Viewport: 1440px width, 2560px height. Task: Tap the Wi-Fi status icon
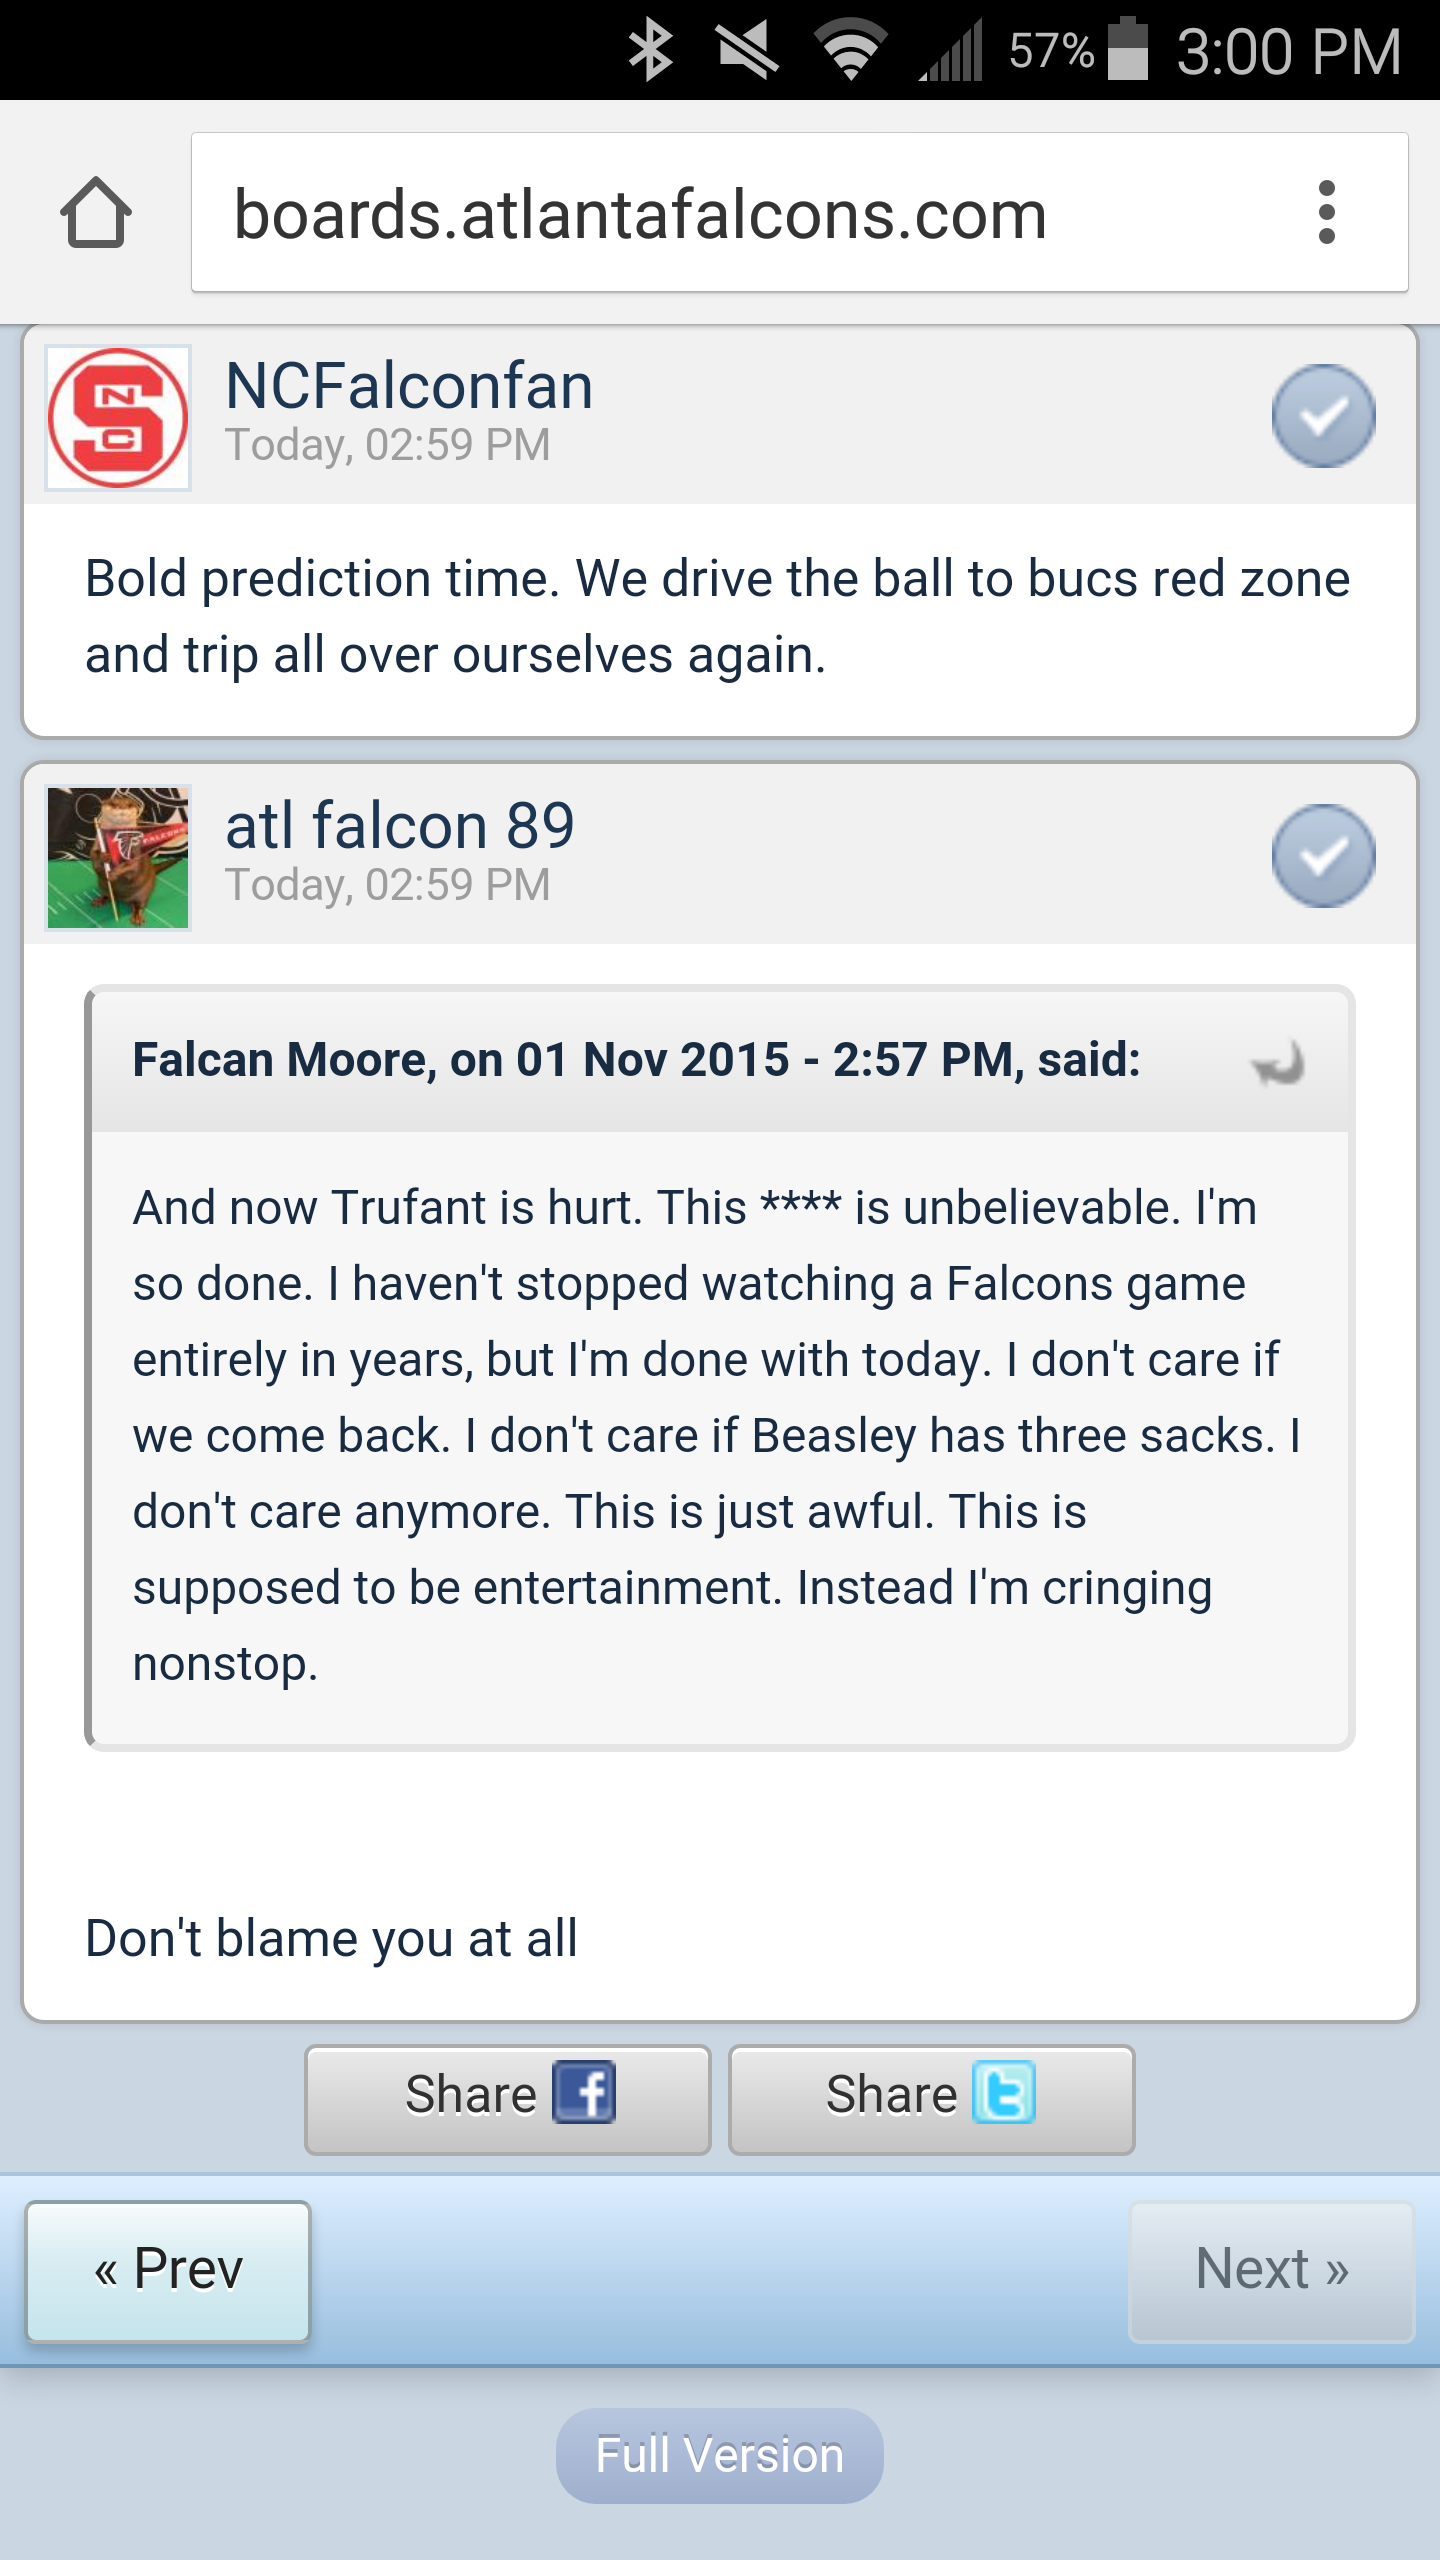(x=850, y=50)
